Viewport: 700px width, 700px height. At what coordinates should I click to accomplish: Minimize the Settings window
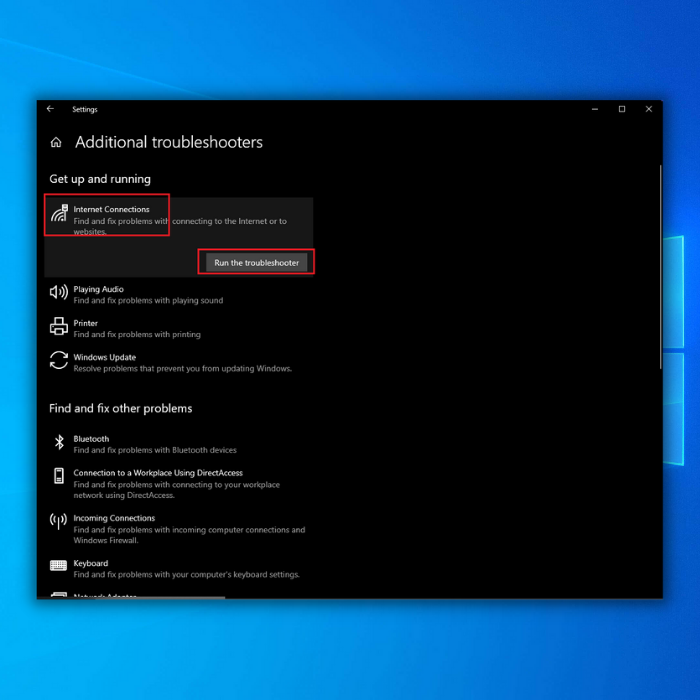tap(595, 109)
